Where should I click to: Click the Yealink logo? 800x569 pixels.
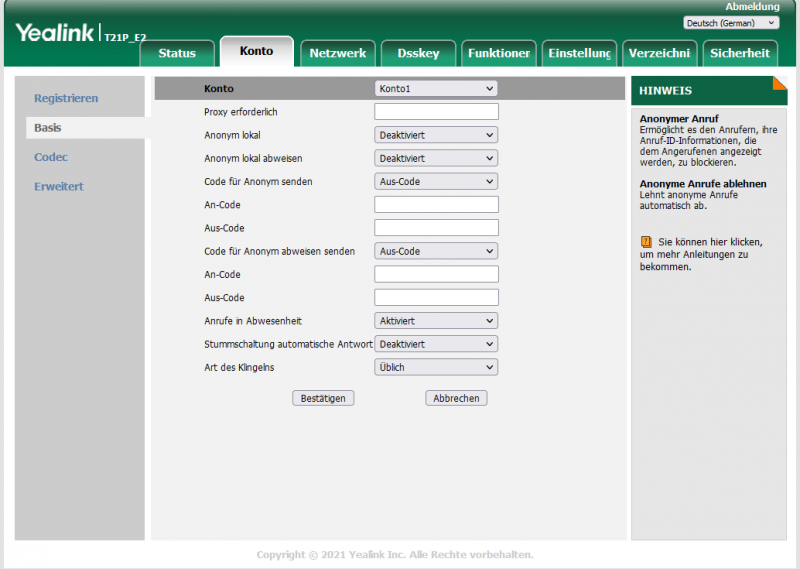(x=55, y=33)
